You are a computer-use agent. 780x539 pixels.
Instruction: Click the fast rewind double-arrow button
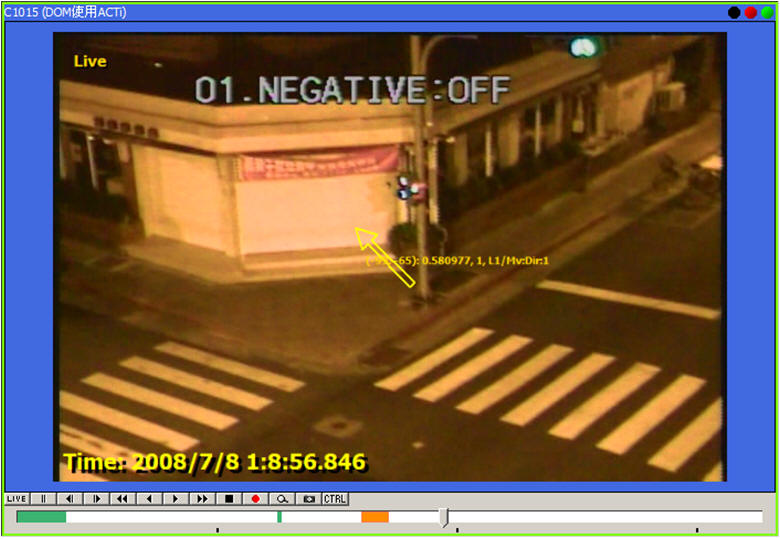click(122, 498)
